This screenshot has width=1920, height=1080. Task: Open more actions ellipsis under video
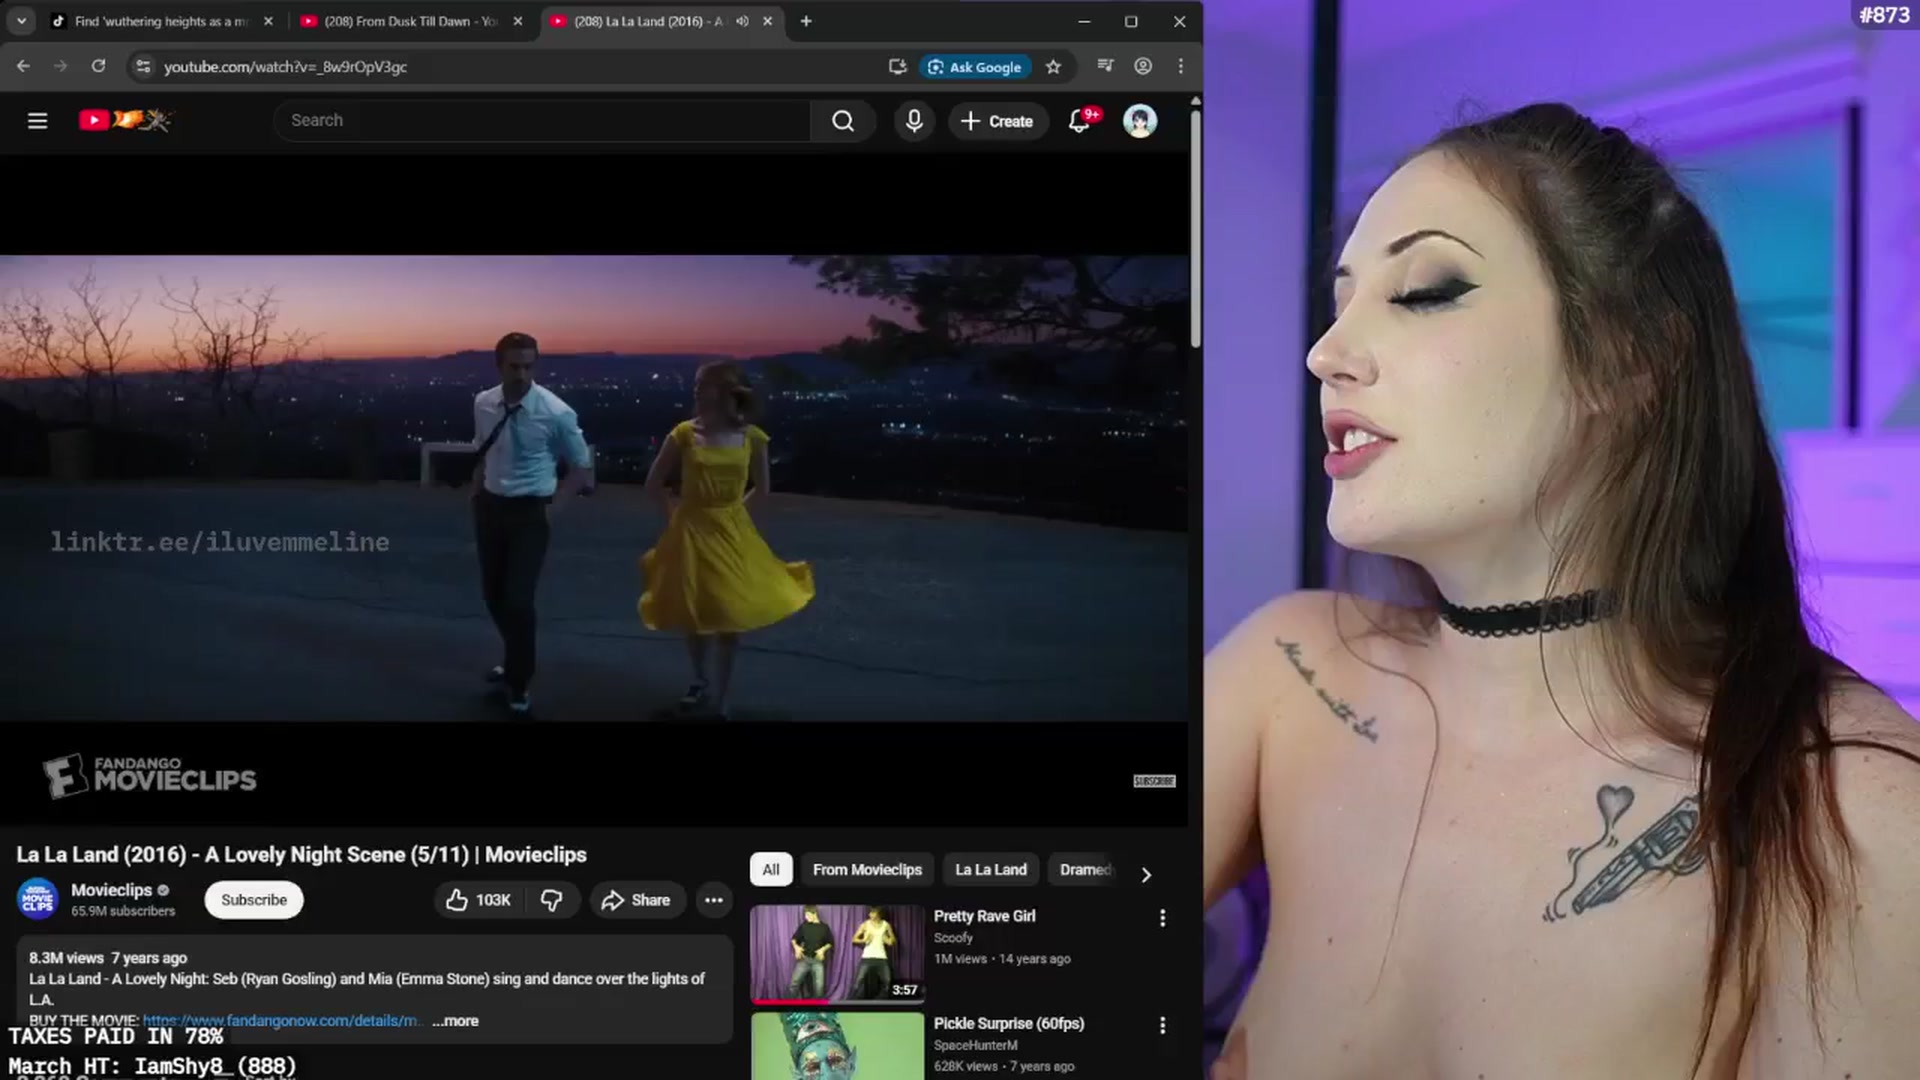pyautogui.click(x=713, y=900)
